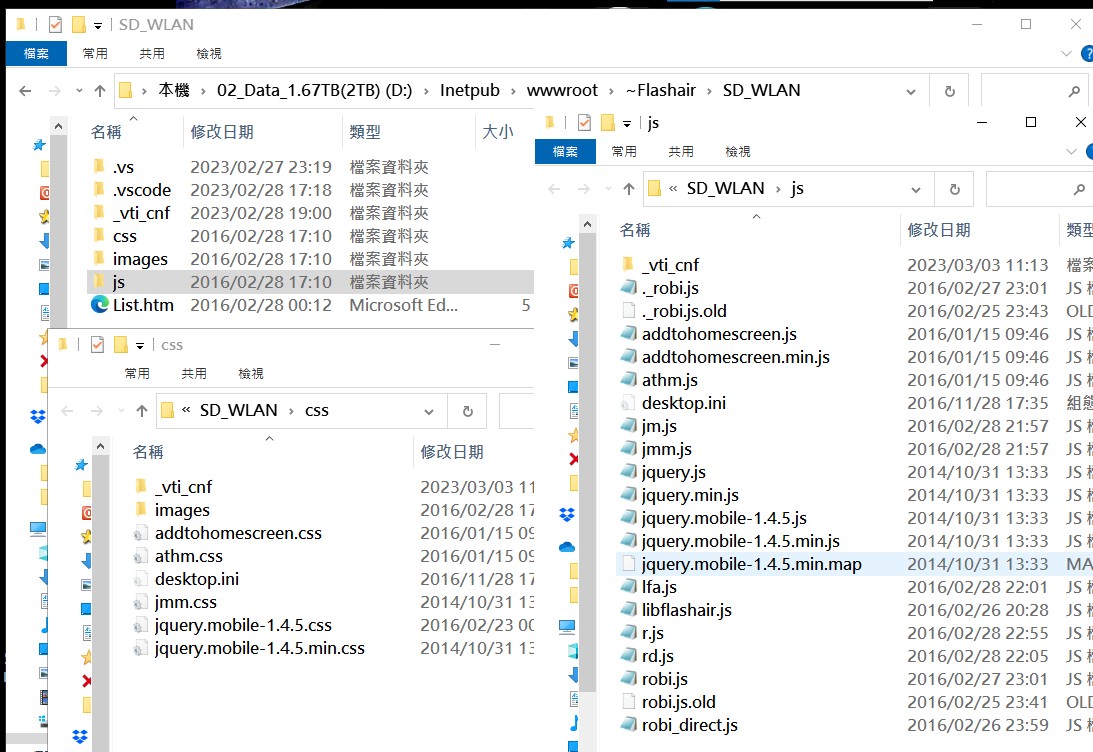Open the 檔案 menu in SD_WLAN window

tap(36, 54)
